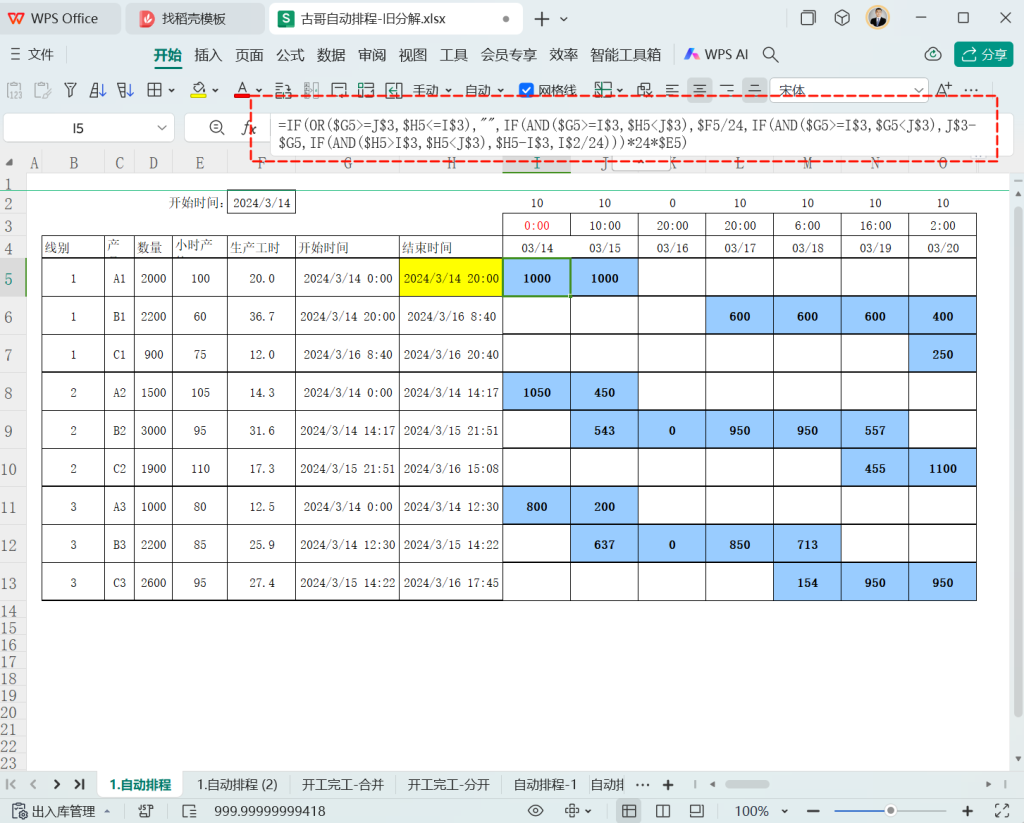The height and width of the screenshot is (823, 1024).
Task: Click the fullscreen icon in status bar
Action: (1002, 811)
